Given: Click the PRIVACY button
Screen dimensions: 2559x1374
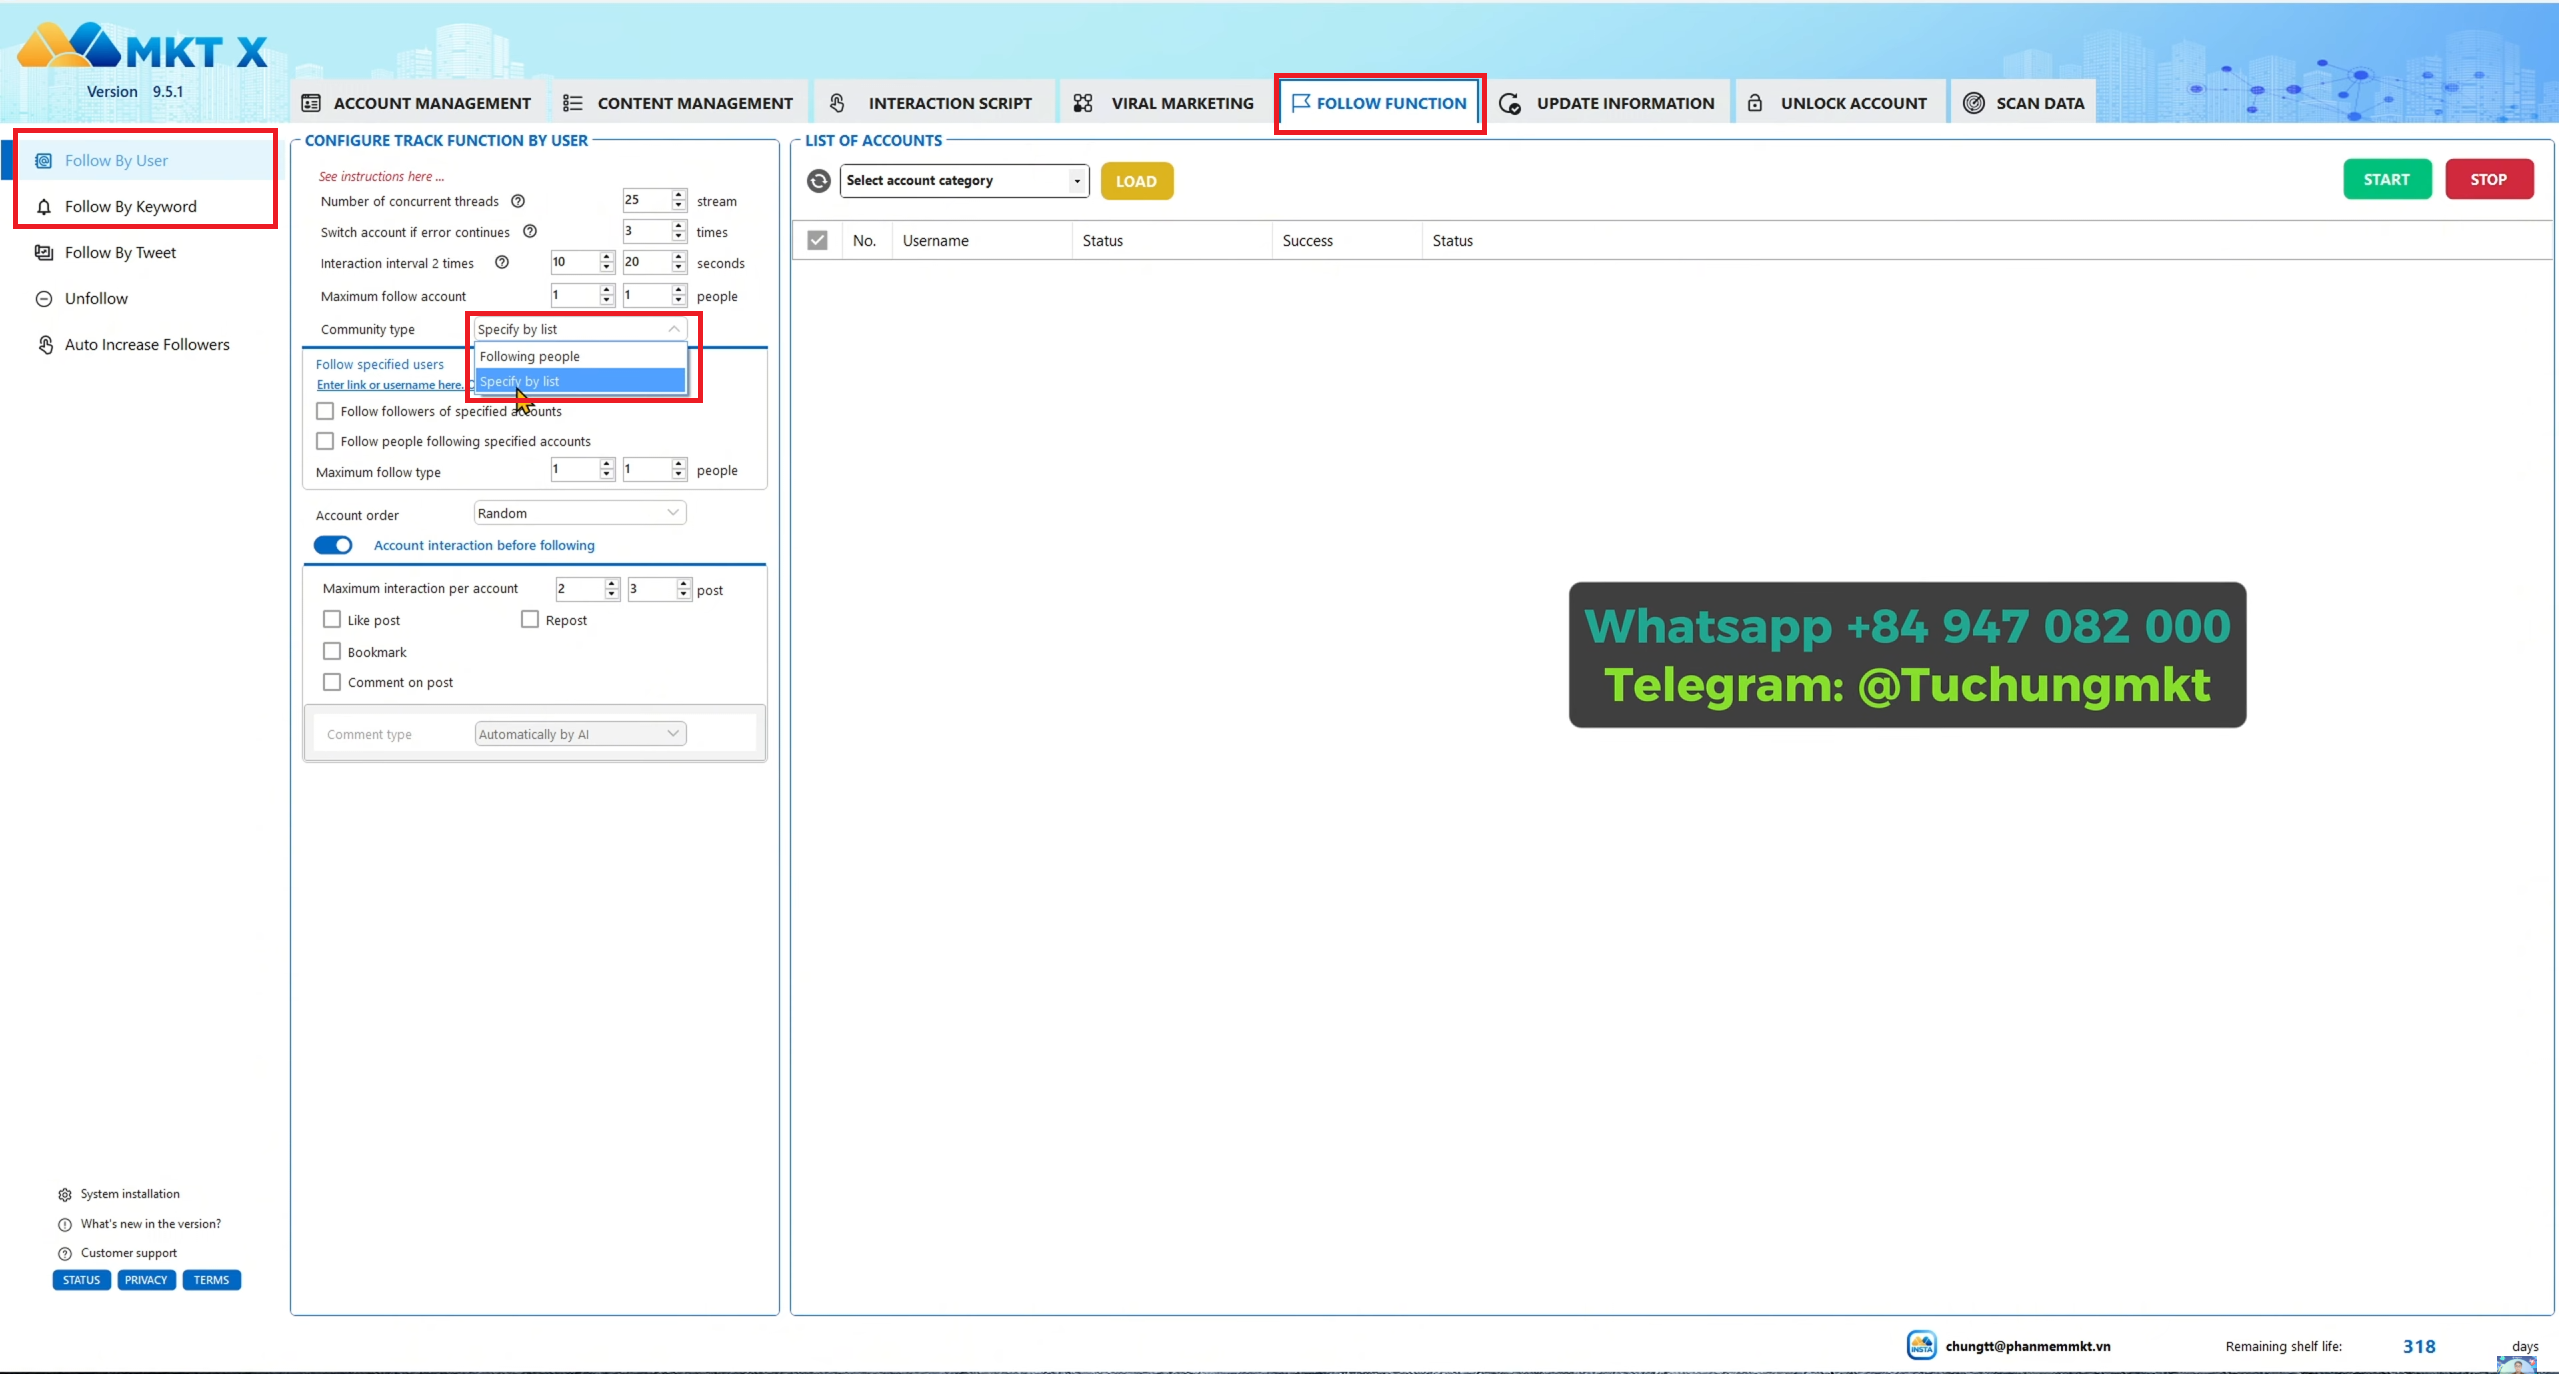Looking at the screenshot, I should coord(146,1280).
